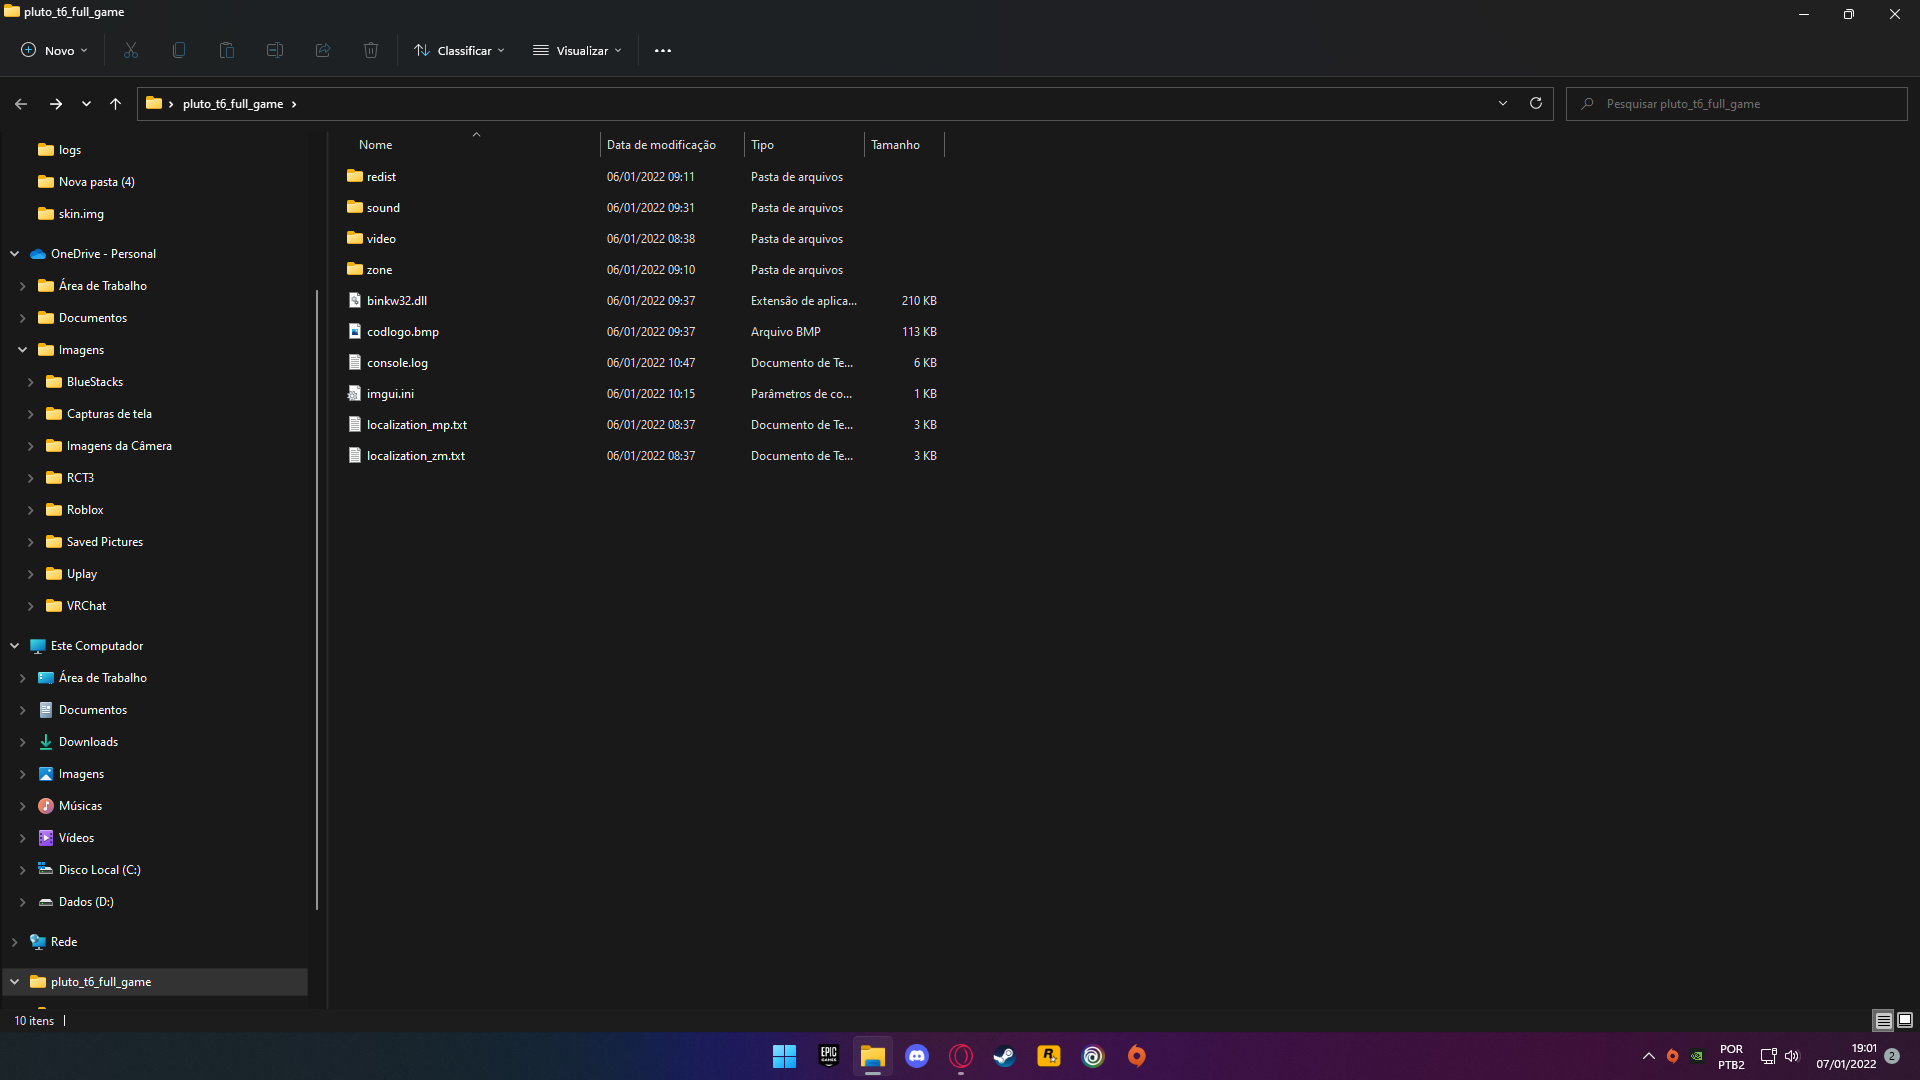Refresh the folder view
This screenshot has height=1080, width=1920.
tap(1536, 103)
